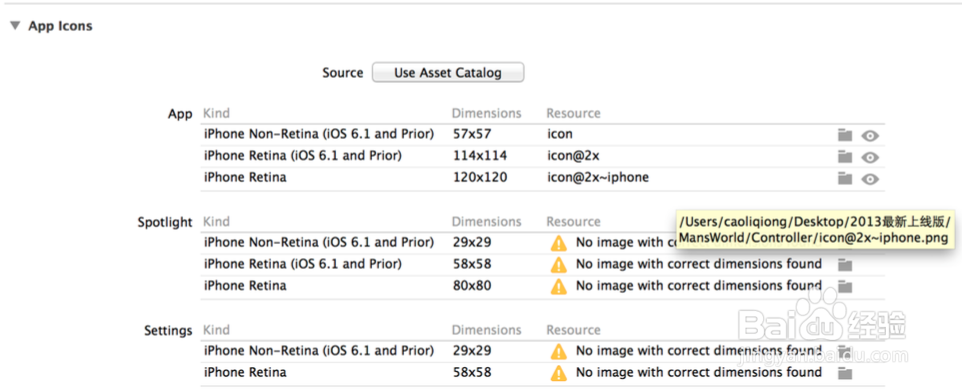Click 'No image with correct dimensions found' for Spotlight 80x80

pos(699,285)
